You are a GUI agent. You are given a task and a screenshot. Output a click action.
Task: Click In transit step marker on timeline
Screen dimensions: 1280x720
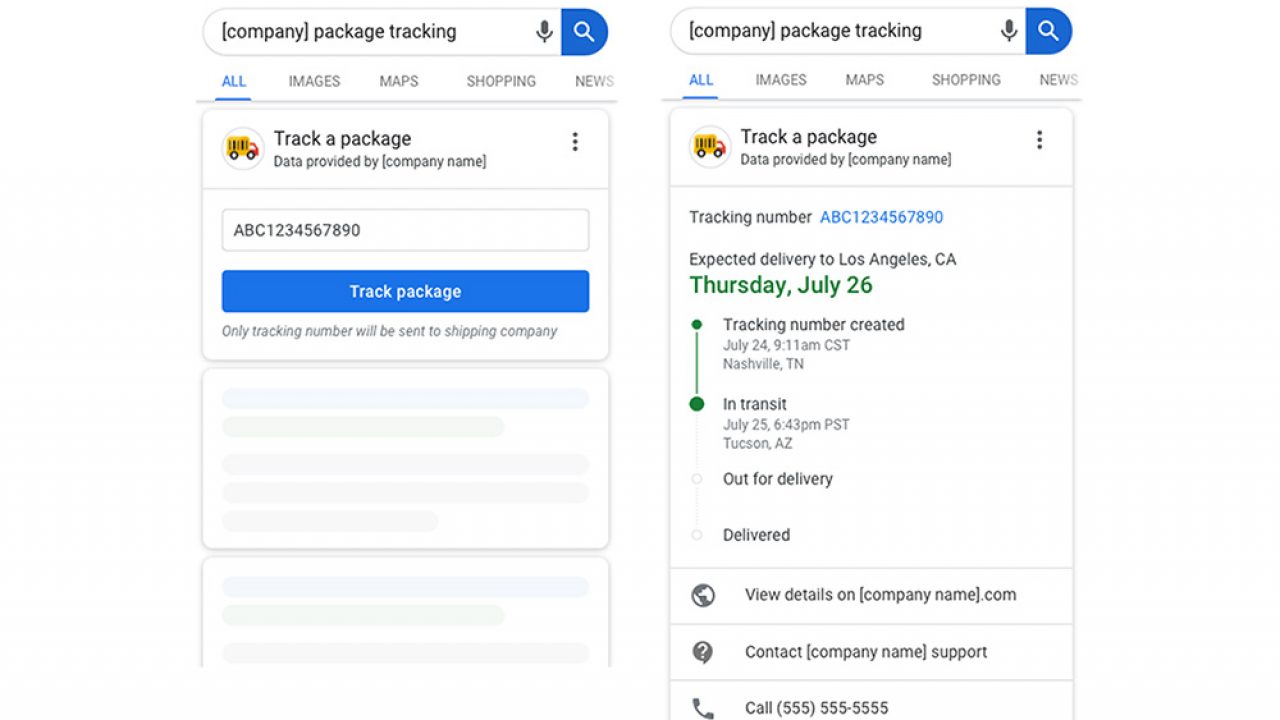(x=697, y=404)
